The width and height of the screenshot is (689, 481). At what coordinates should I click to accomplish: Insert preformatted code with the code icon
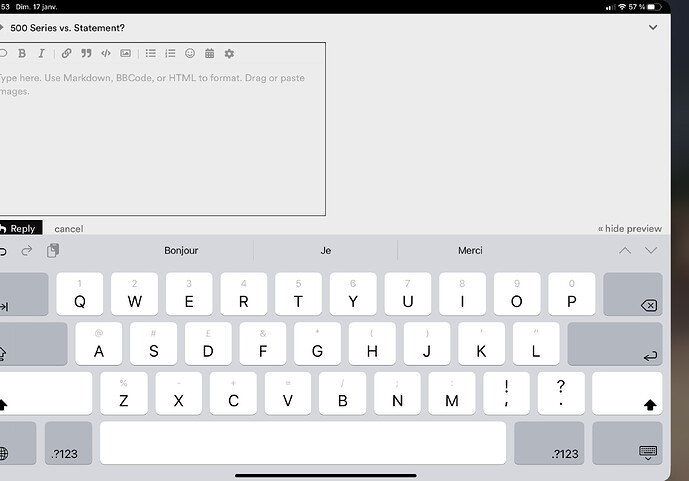click(x=106, y=53)
